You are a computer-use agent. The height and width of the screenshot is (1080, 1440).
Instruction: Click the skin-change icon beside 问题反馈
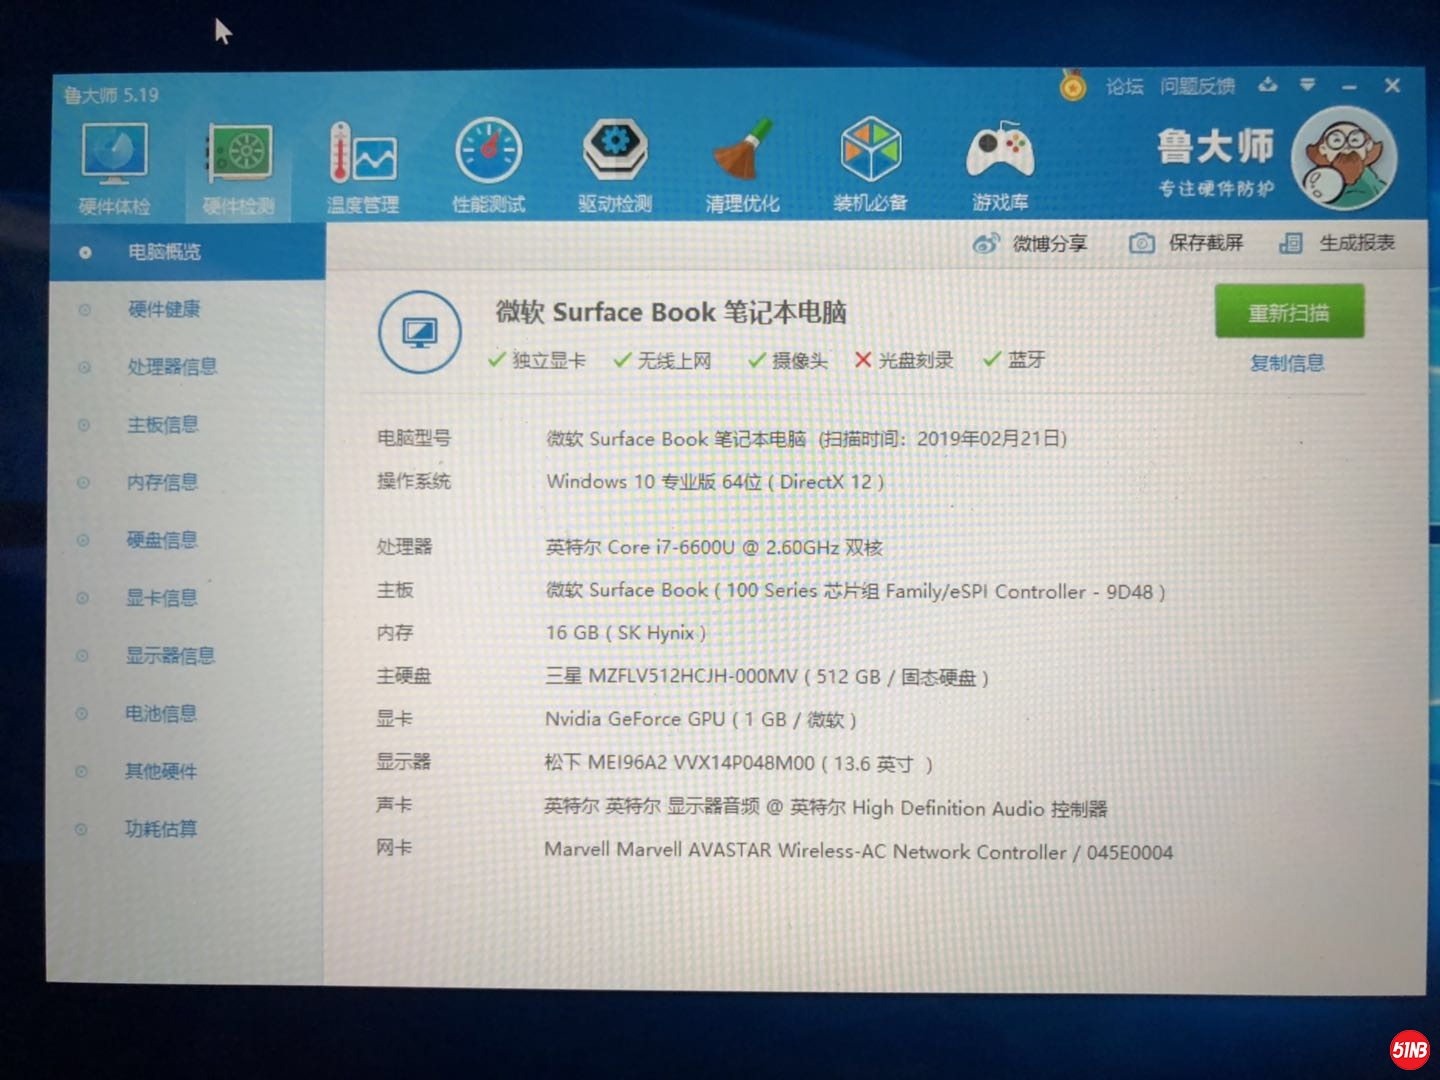[x=1268, y=85]
